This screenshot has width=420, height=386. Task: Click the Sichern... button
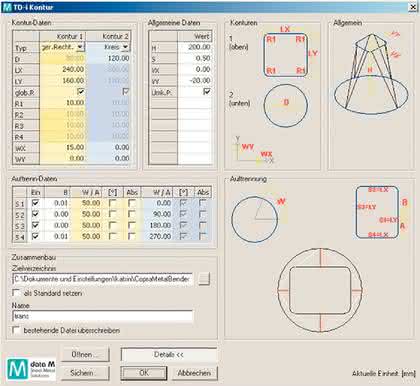click(85, 373)
